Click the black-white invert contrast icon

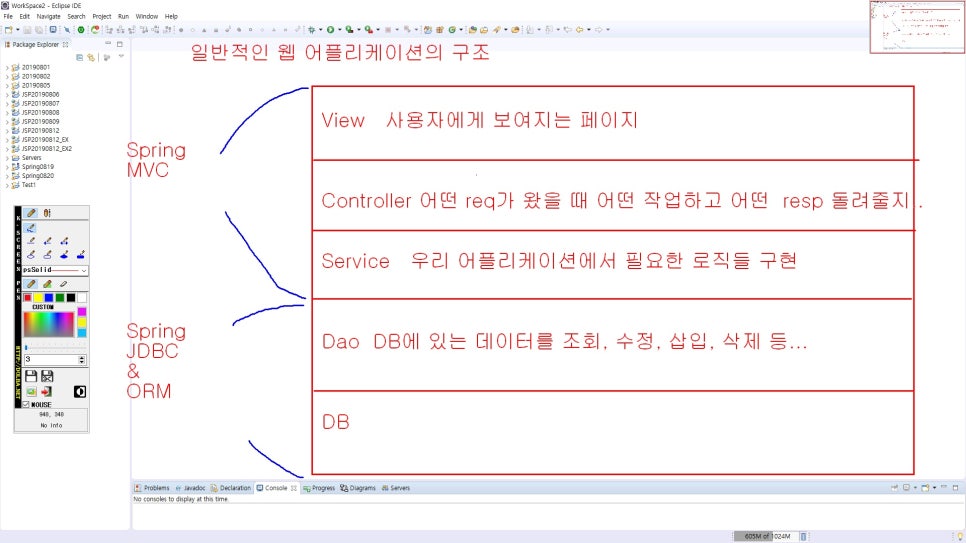[x=80, y=391]
